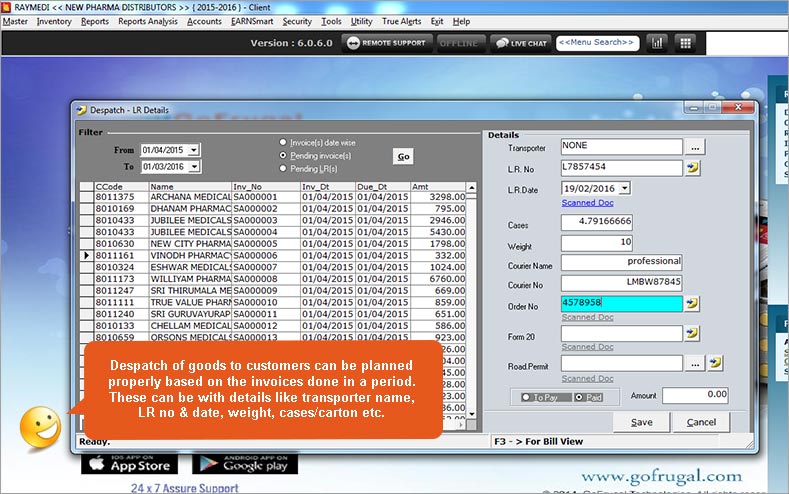
Task: Click the lookup icon beside Form 20
Action: coord(691,333)
